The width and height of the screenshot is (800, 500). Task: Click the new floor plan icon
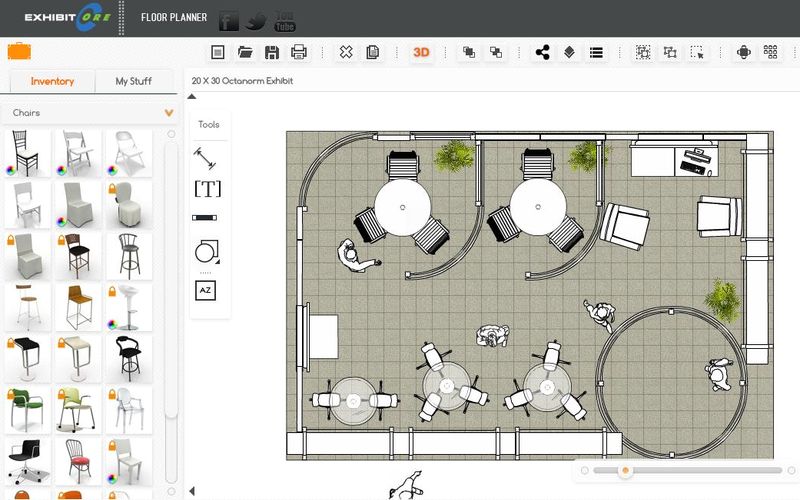coord(218,52)
